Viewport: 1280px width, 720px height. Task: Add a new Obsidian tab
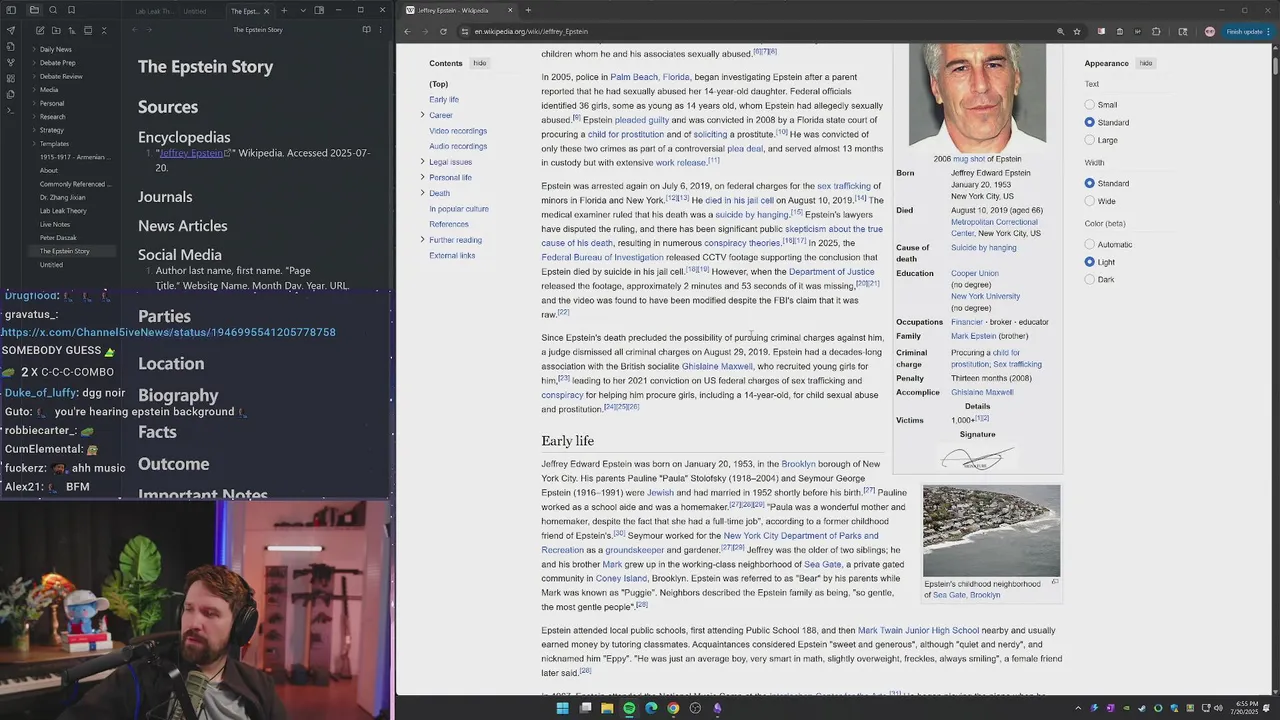click(284, 11)
